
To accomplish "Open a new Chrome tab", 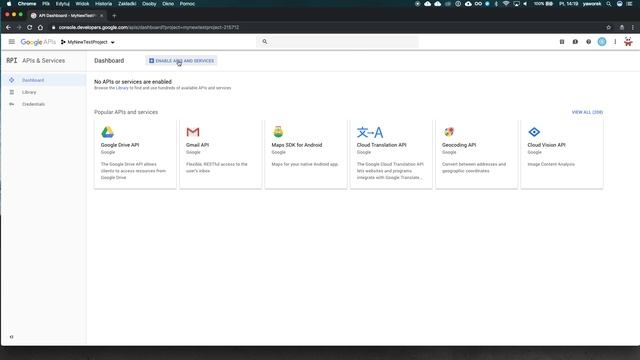I will 114,16.
